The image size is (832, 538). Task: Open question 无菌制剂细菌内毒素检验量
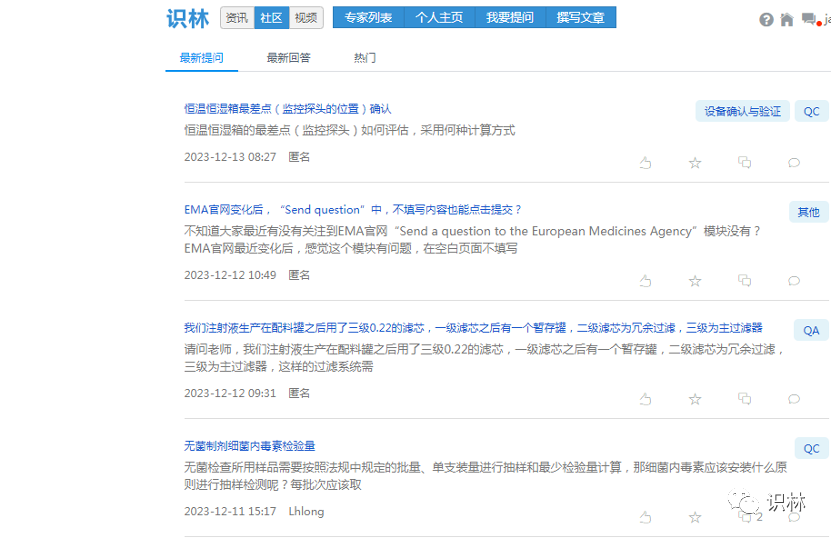249,446
